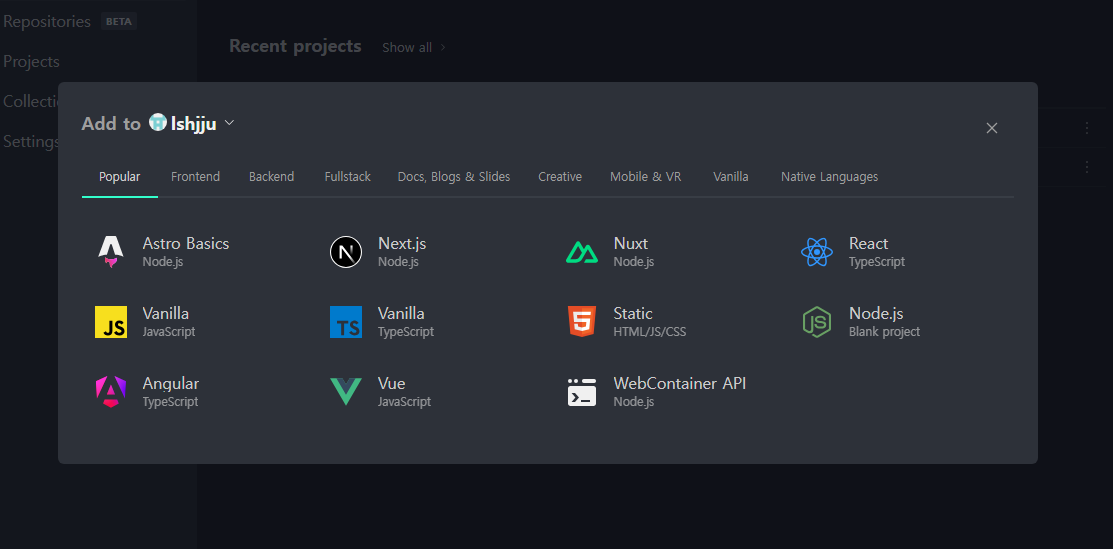Click the Recent projects heading
1113x549 pixels.
click(295, 46)
